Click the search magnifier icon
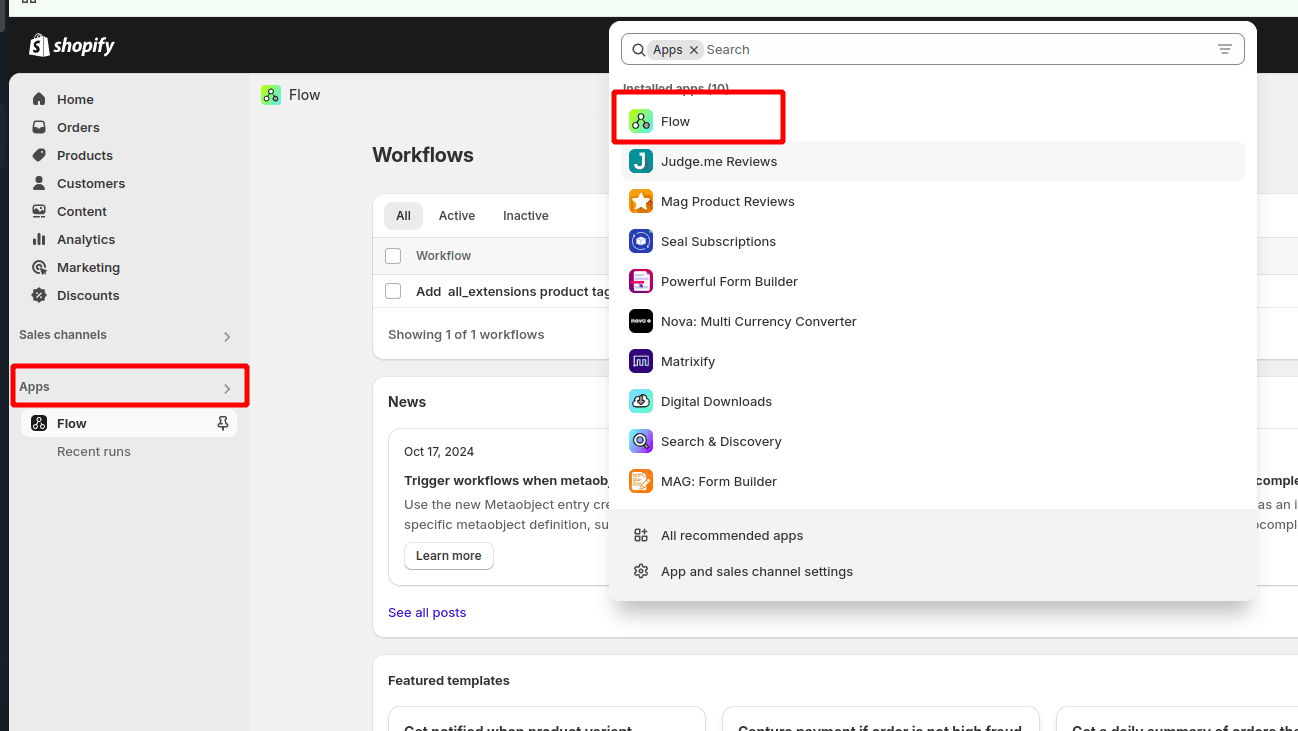The image size is (1298, 731). pos(639,49)
